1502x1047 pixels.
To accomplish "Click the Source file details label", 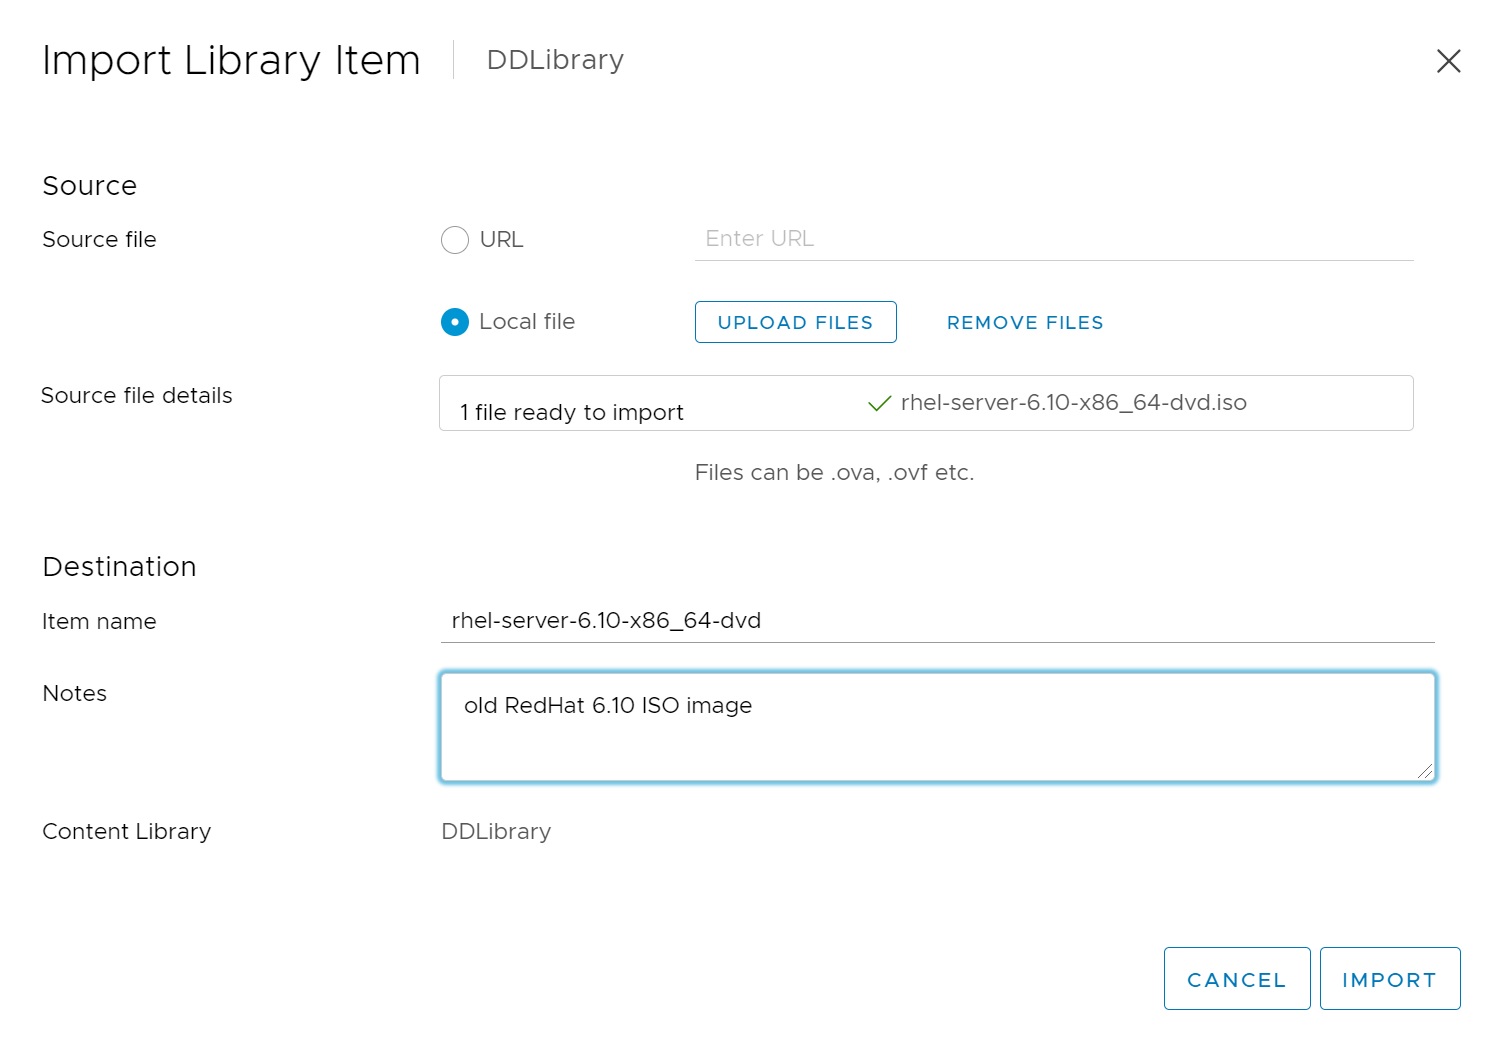I will point(137,396).
